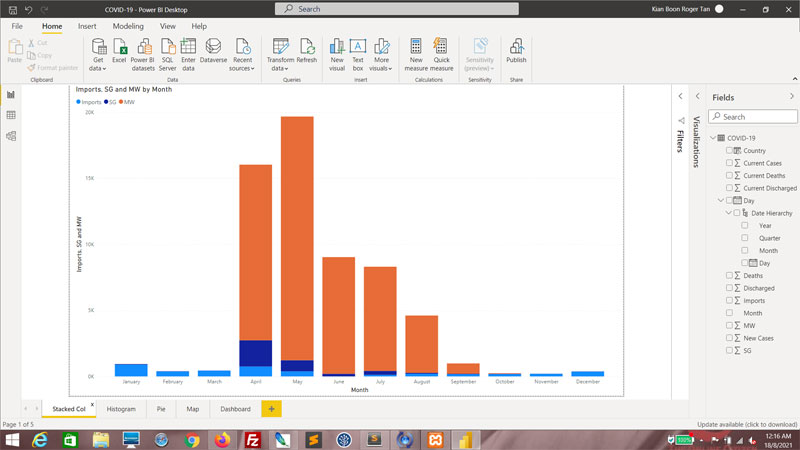
Task: Connect to SQL Server
Action: (167, 55)
